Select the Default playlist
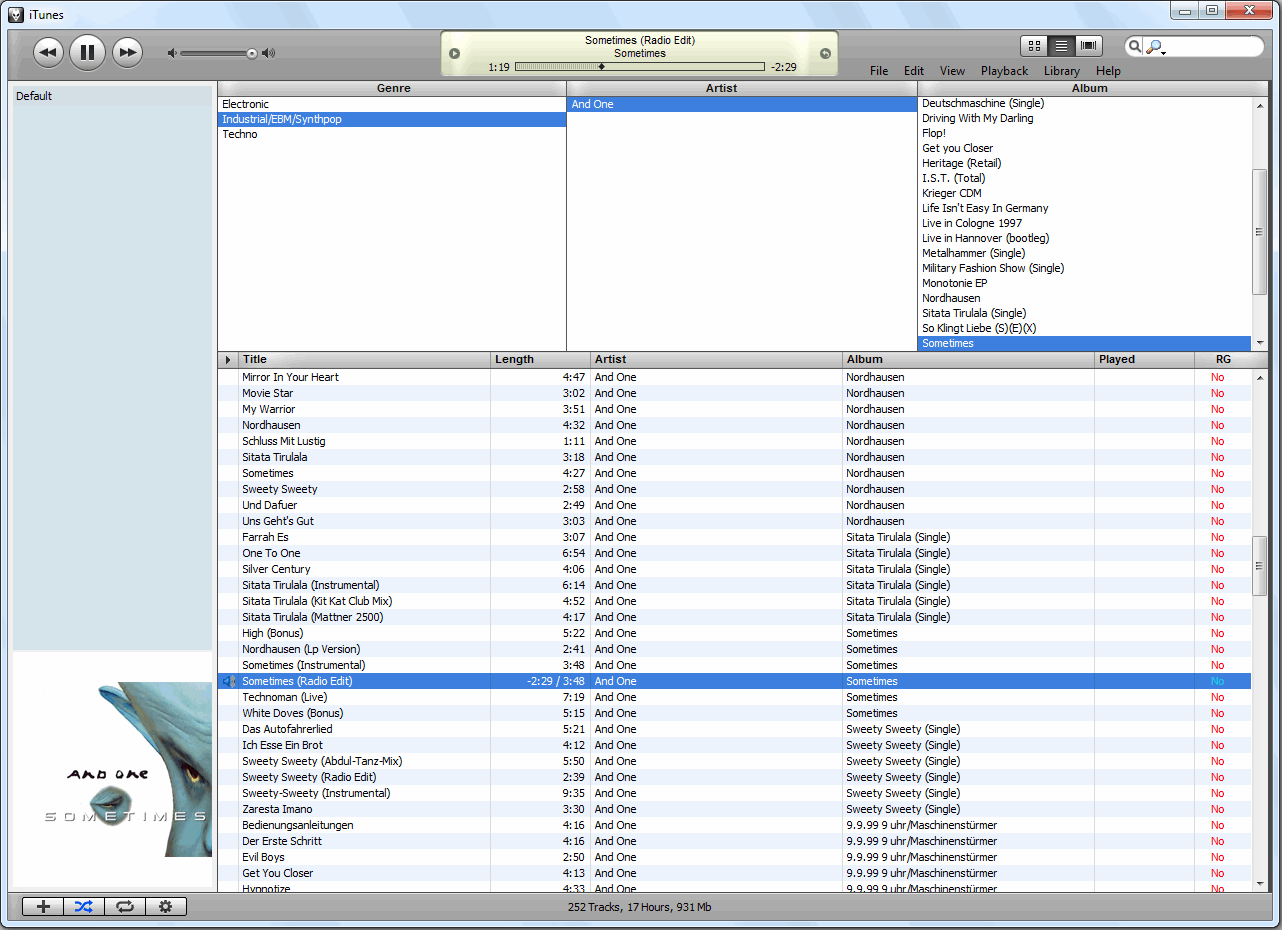Viewport: 1282px width, 930px height. click(x=112, y=96)
